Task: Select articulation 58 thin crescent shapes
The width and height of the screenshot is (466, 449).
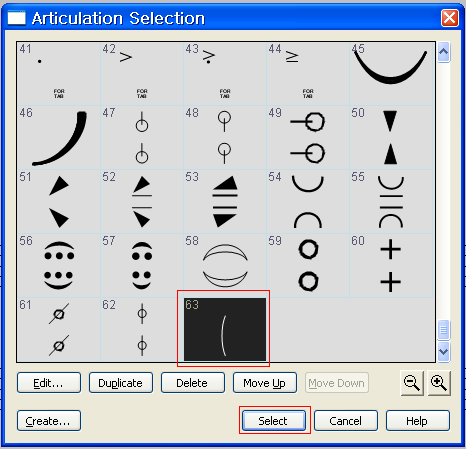Action: 225,266
